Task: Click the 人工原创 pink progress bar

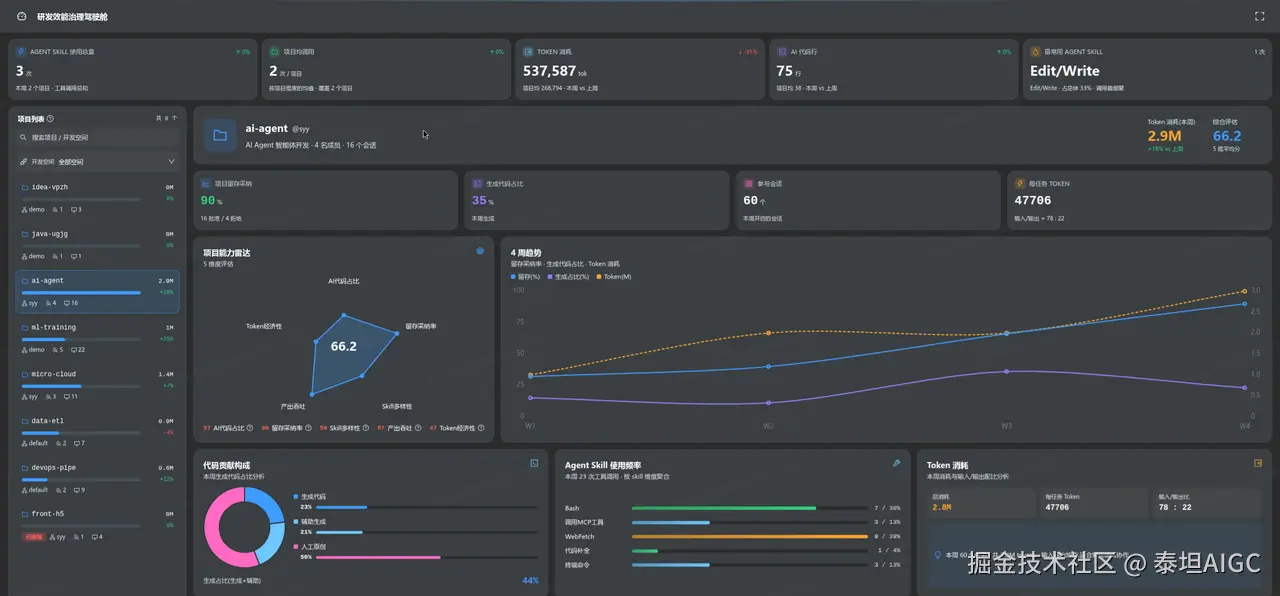Action: pyautogui.click(x=378, y=557)
